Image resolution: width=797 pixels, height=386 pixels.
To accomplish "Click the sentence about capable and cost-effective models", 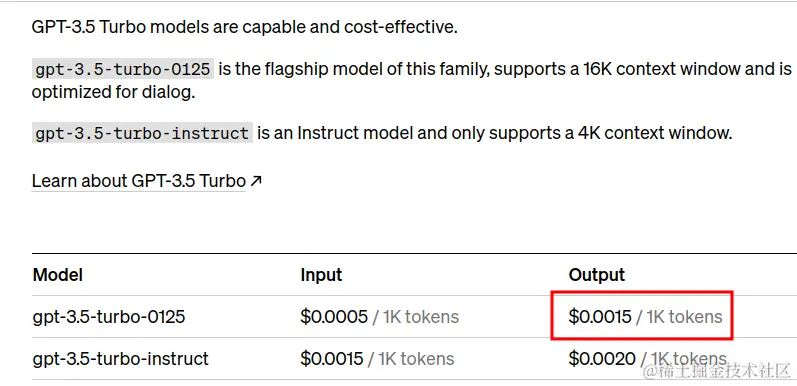I will [244, 26].
